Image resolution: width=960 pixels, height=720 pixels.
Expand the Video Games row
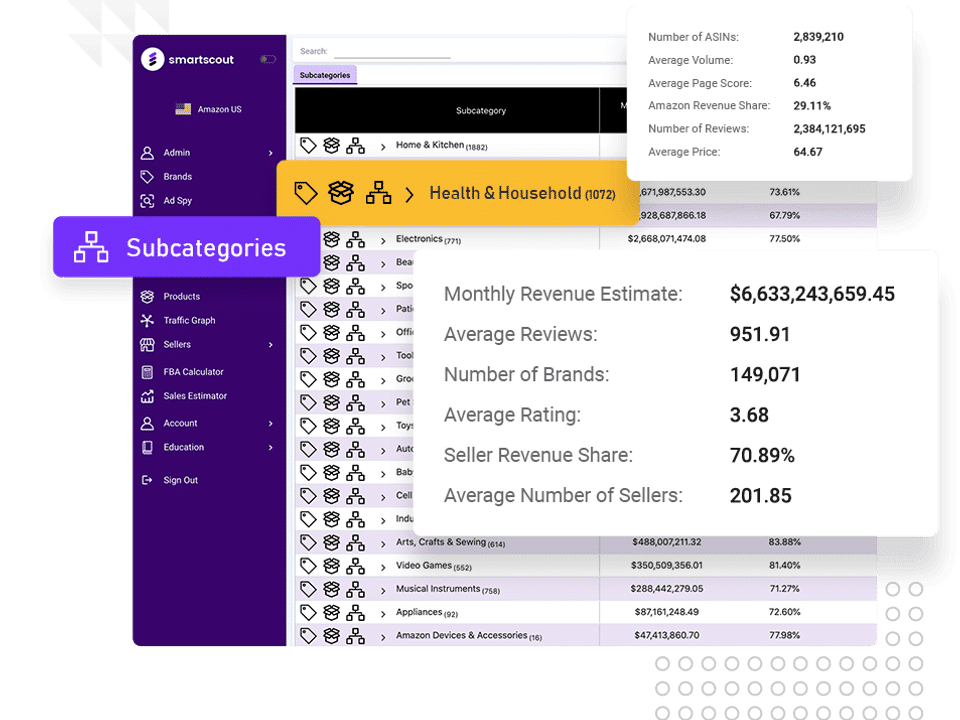pyautogui.click(x=383, y=567)
